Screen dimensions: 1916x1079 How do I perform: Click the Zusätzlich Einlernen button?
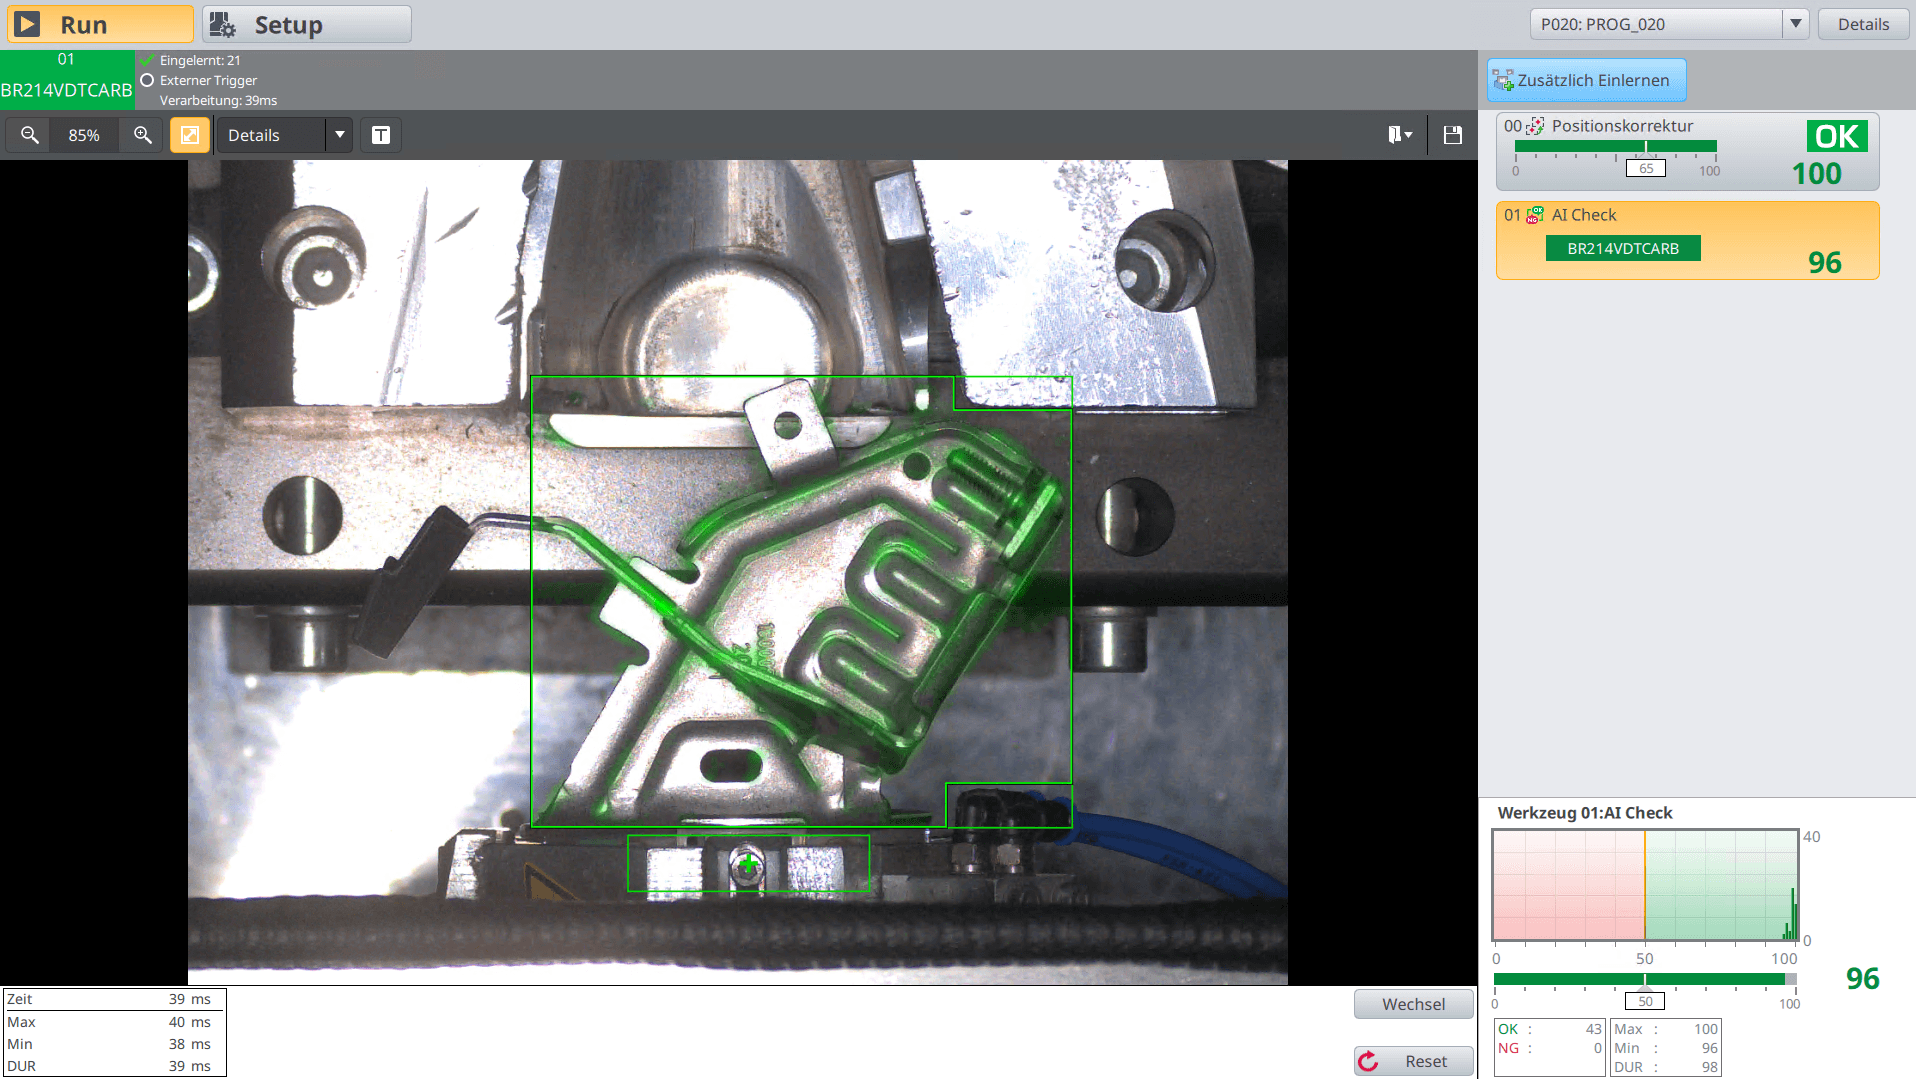(x=1586, y=80)
